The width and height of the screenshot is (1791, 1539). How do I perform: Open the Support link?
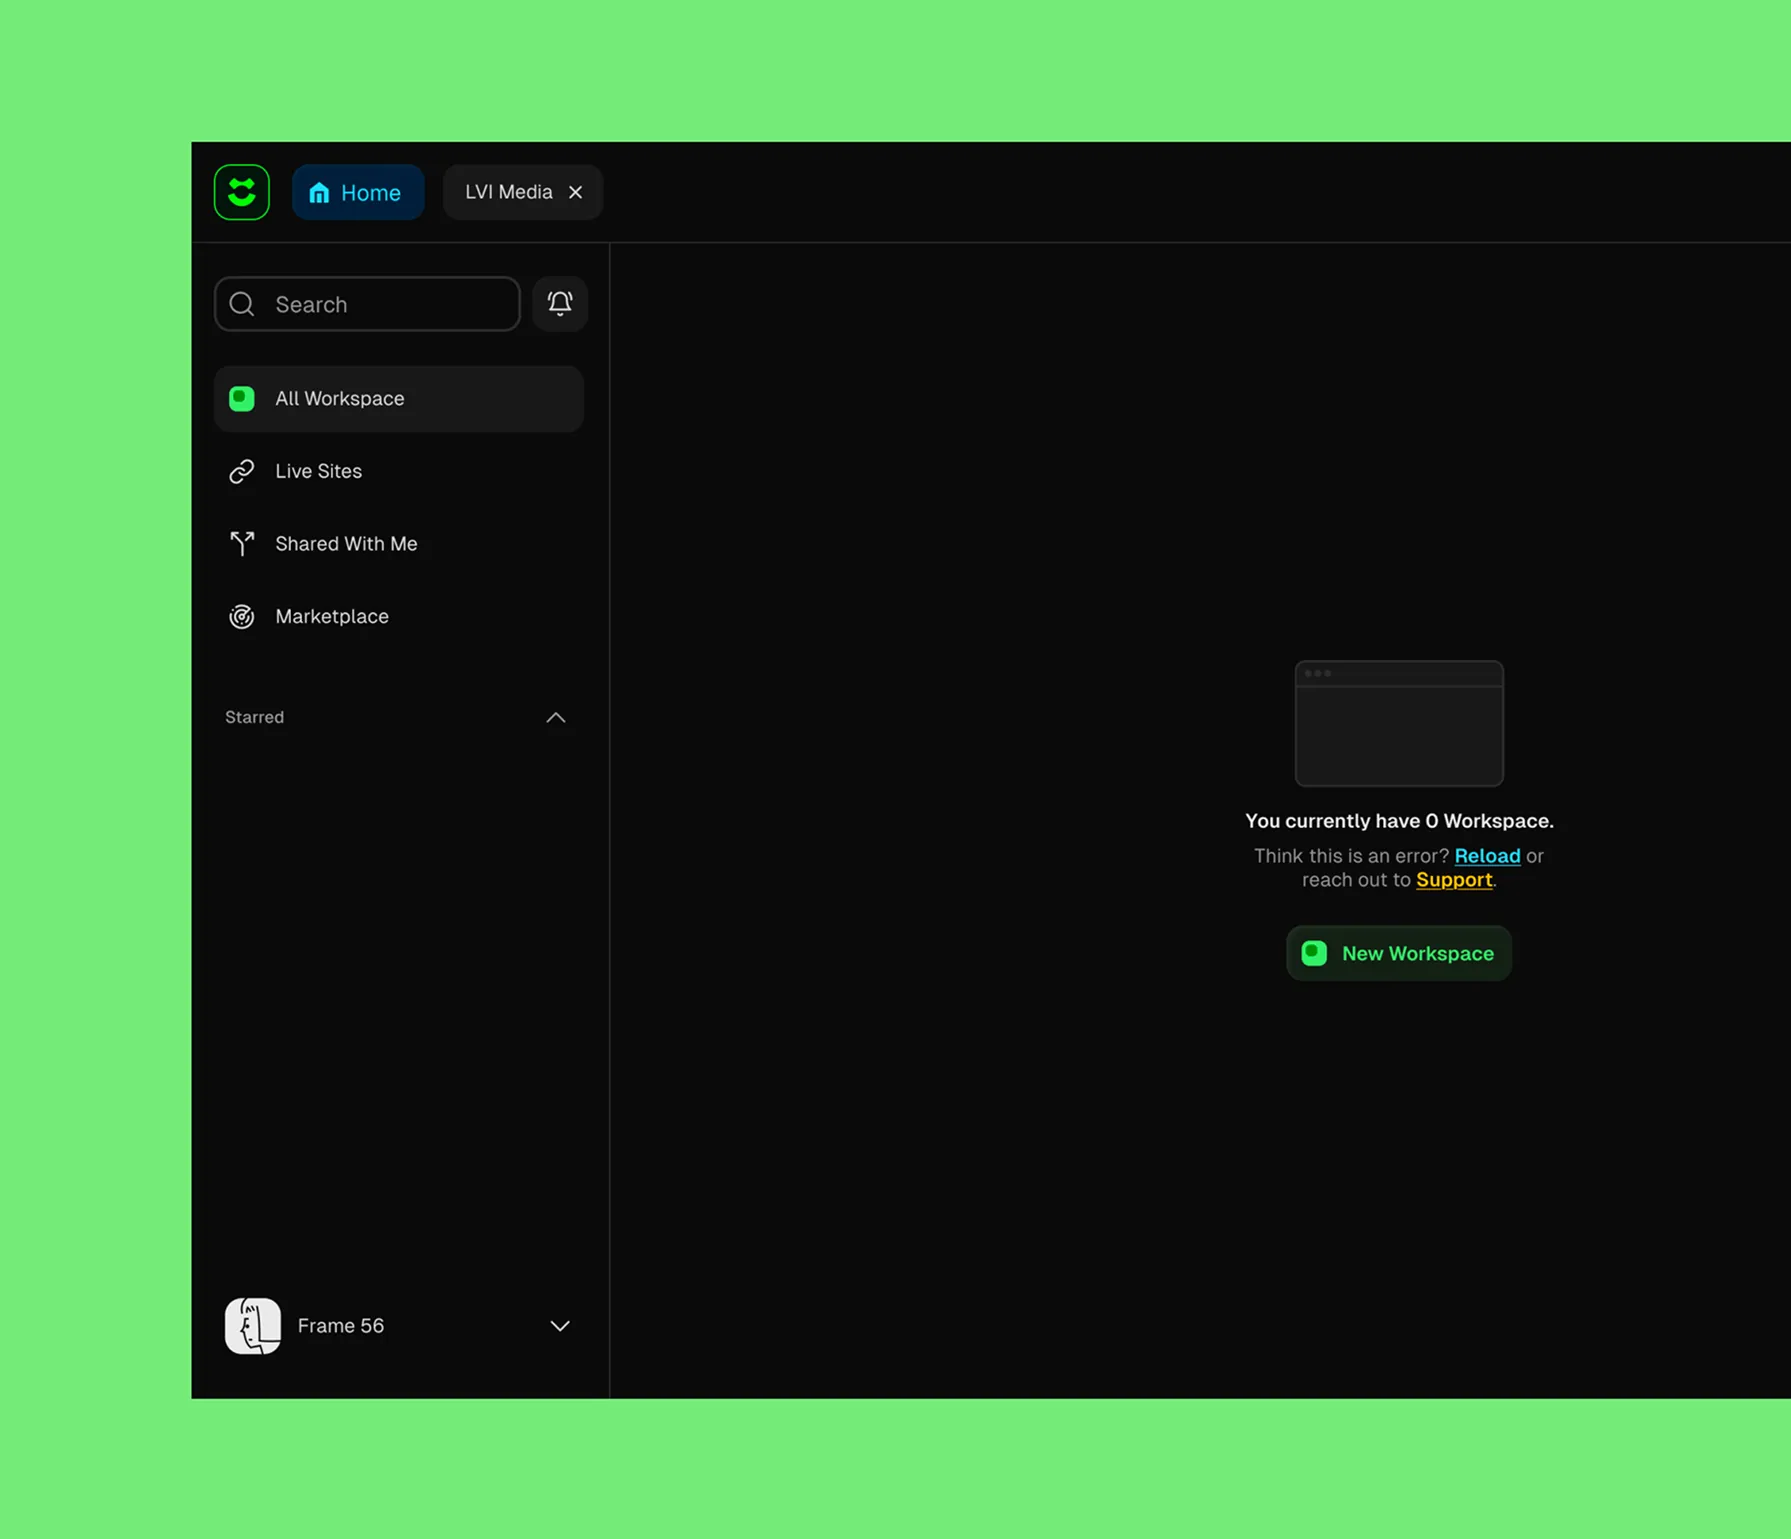pos(1454,880)
